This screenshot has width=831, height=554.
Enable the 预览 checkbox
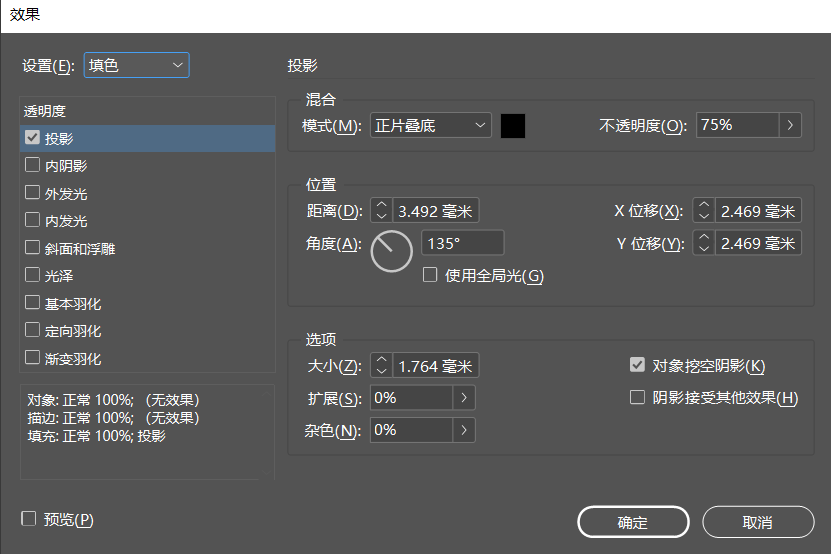click(x=29, y=519)
